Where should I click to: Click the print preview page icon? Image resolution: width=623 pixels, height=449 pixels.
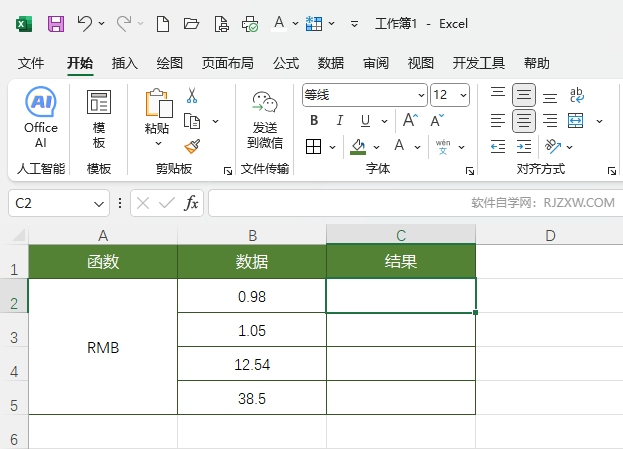[x=221, y=24]
